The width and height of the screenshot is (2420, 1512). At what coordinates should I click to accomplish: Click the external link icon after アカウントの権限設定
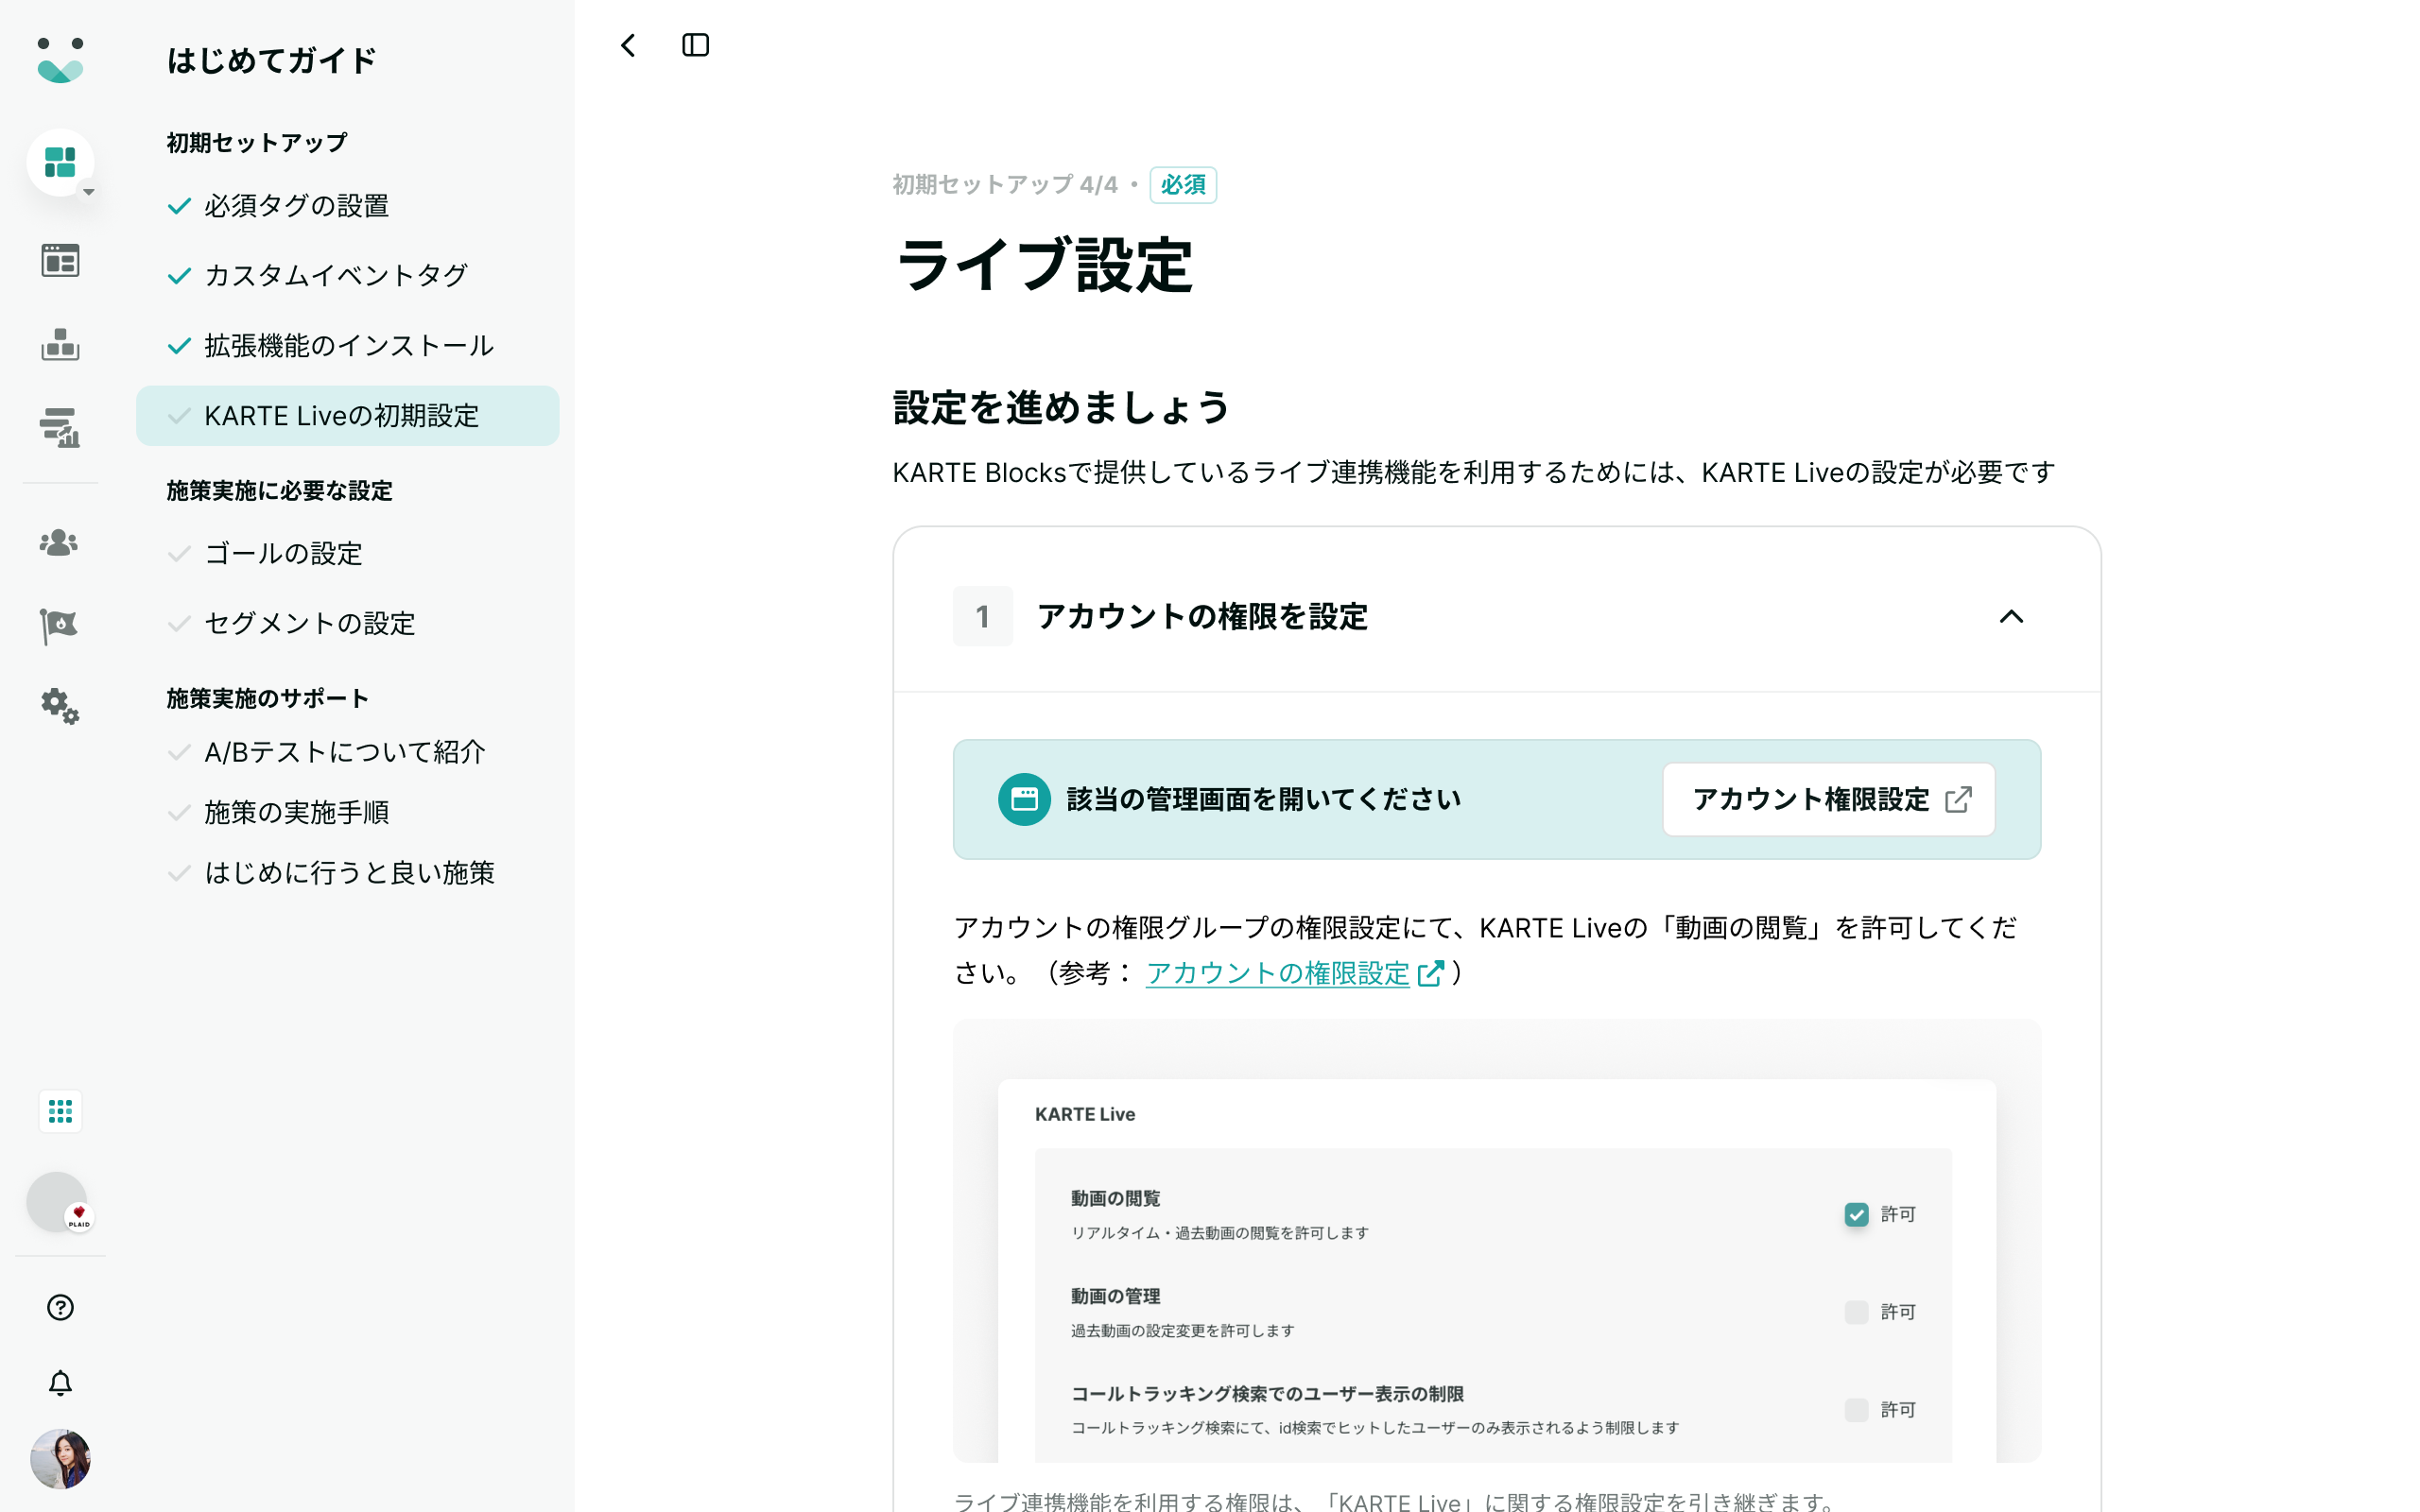[x=1431, y=973]
